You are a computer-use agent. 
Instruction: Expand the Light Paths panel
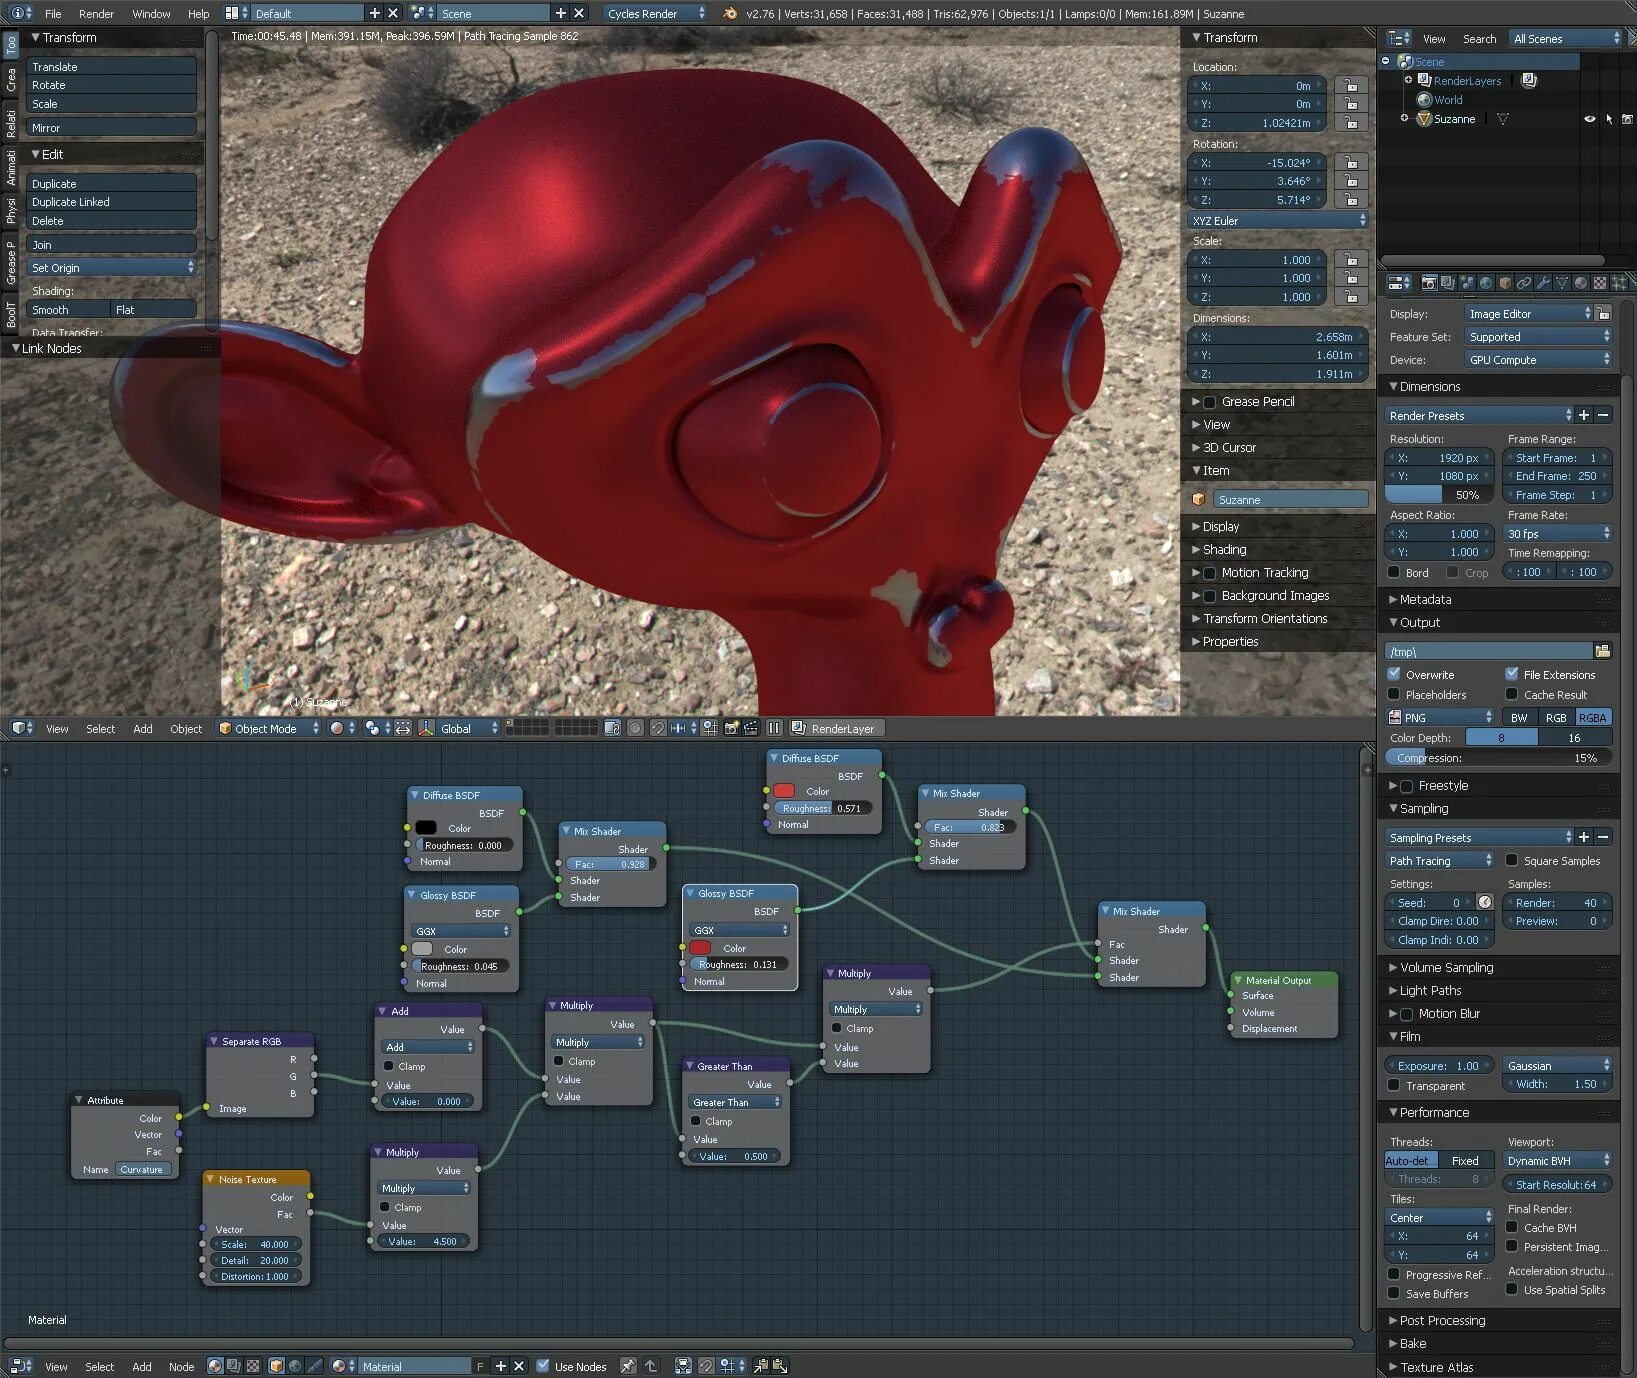1430,990
